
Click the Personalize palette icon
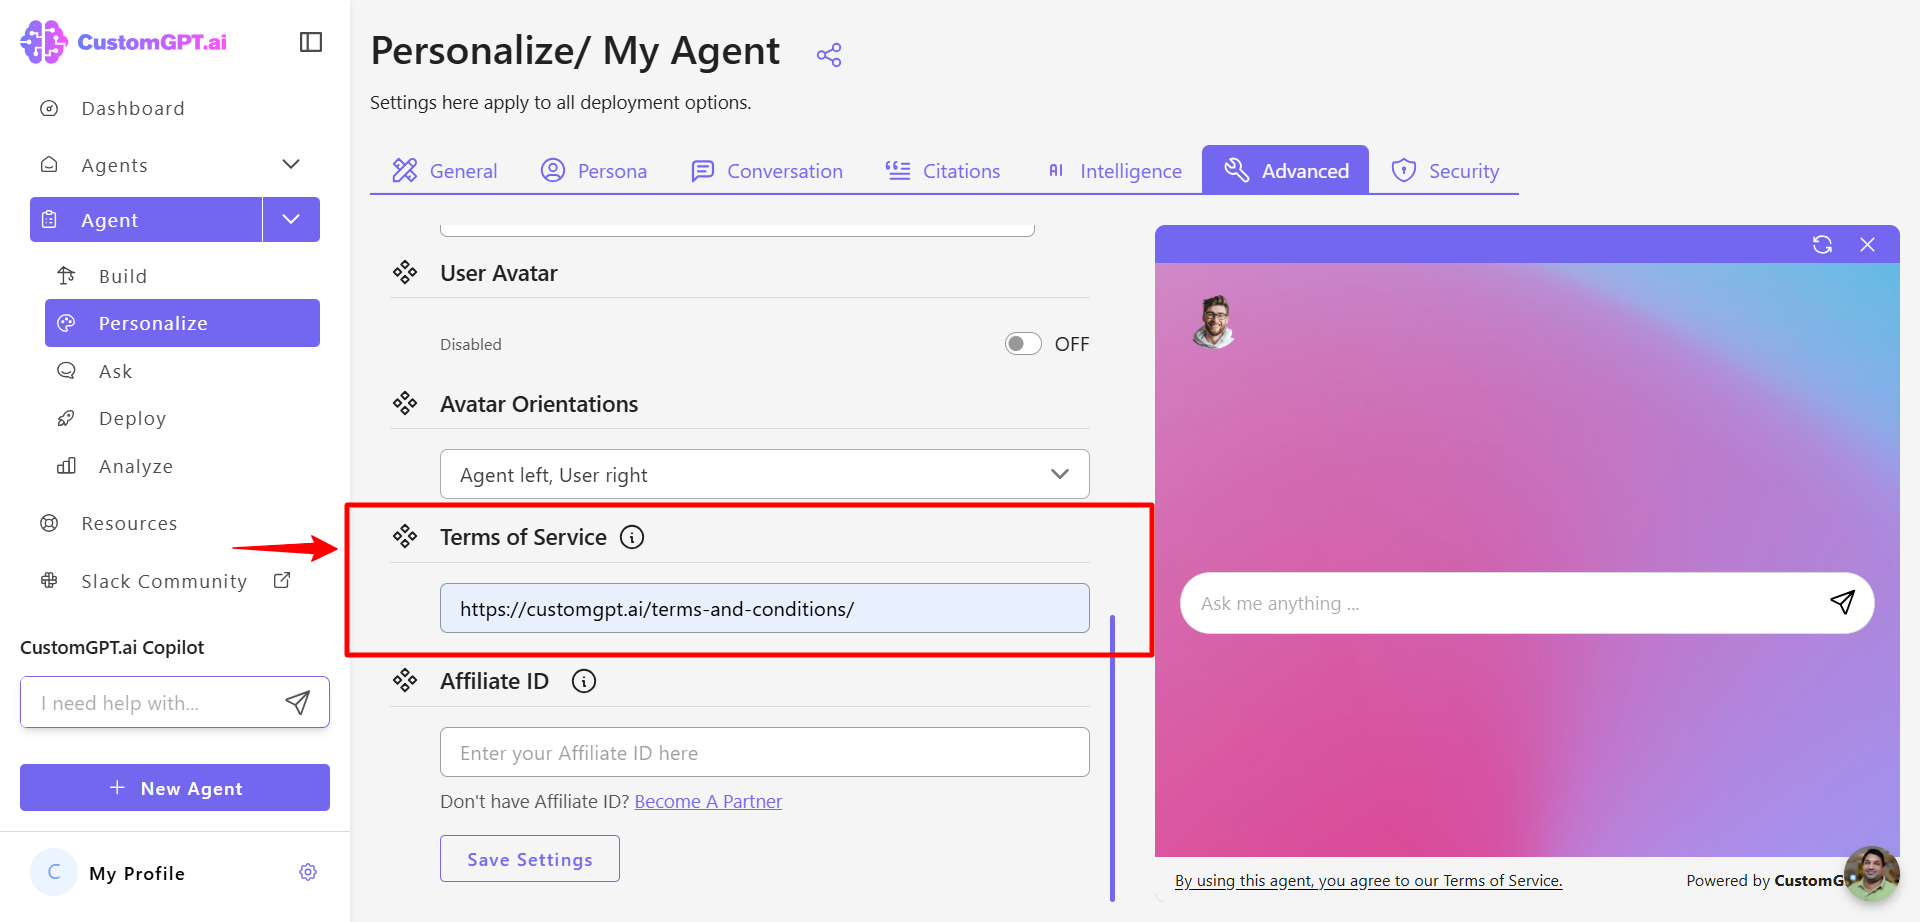click(66, 323)
